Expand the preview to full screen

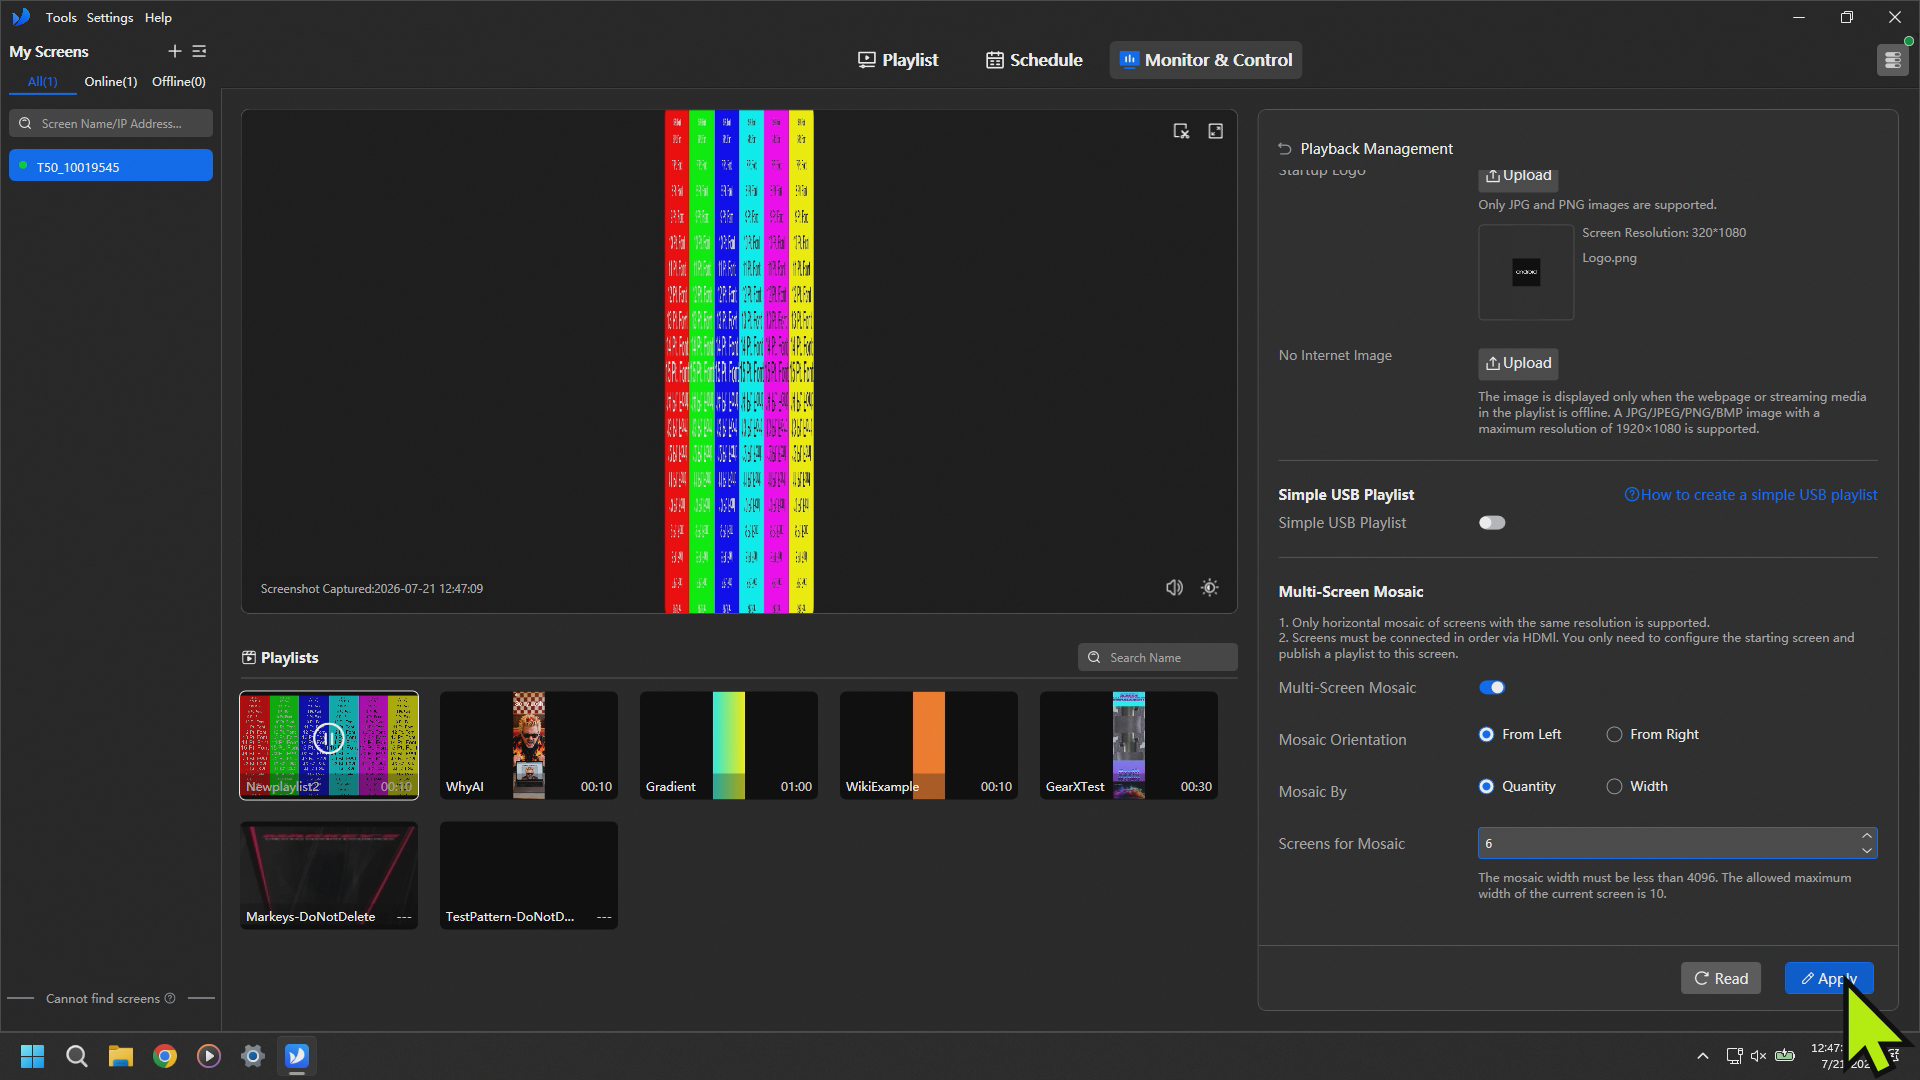[1215, 131]
